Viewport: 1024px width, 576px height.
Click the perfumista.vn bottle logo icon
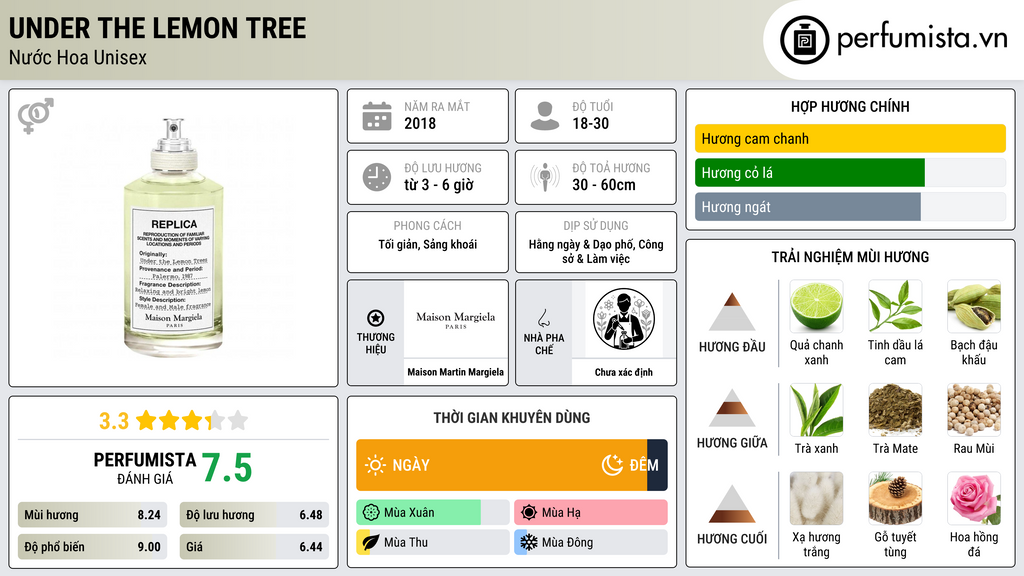805,40
